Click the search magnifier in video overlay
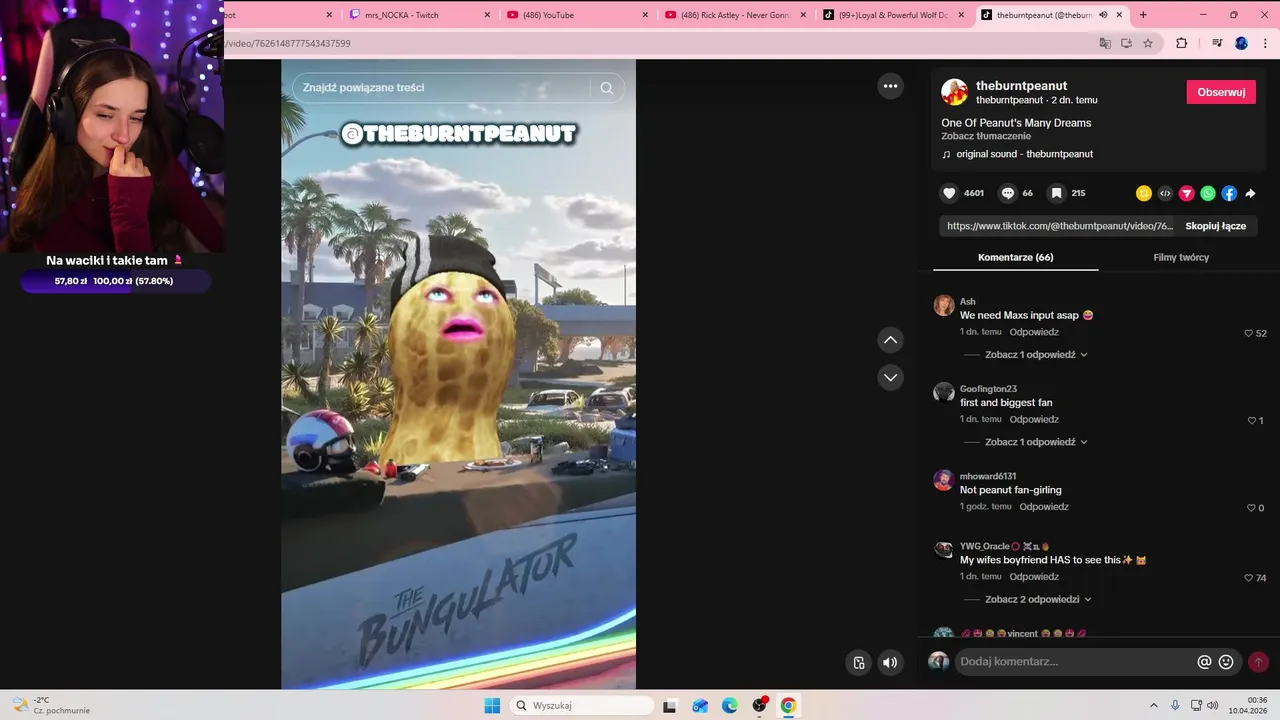 [x=606, y=88]
